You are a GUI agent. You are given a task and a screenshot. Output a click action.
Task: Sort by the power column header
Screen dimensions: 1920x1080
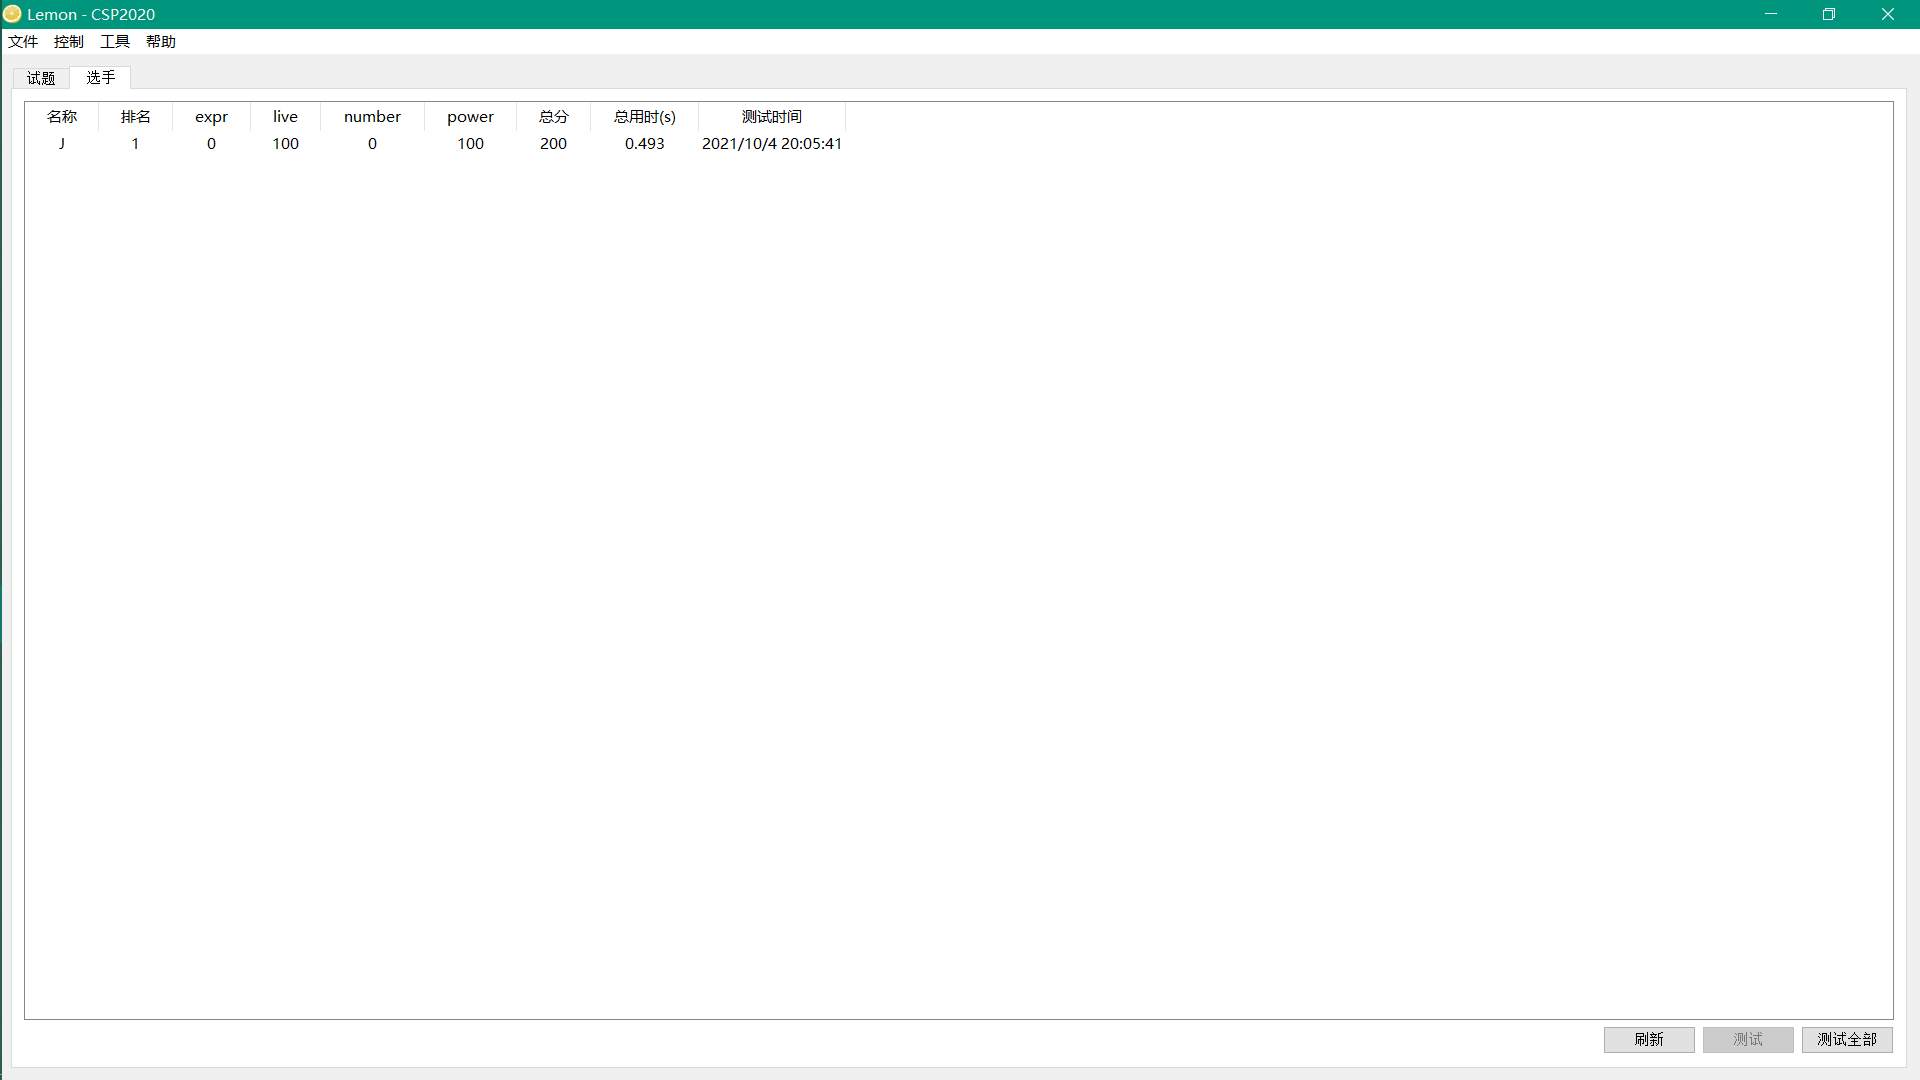point(470,117)
